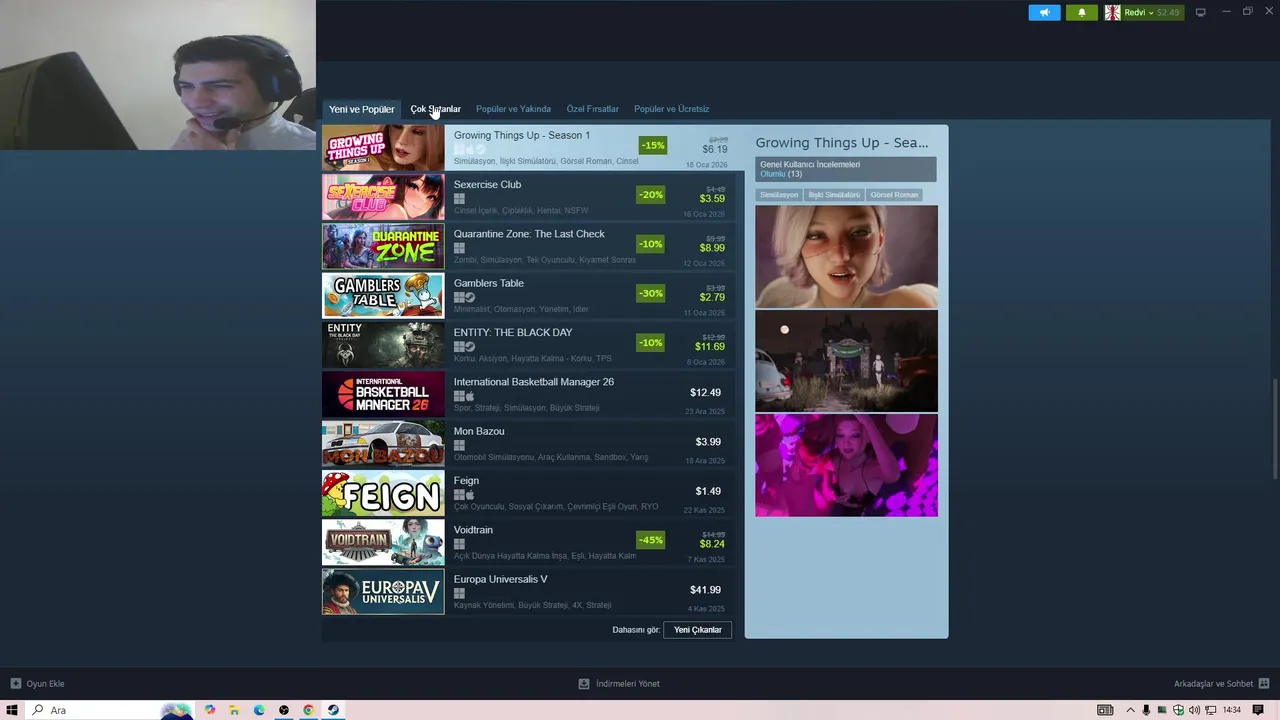
Task: Open the Özel Fırsatlar tab
Action: pos(592,109)
